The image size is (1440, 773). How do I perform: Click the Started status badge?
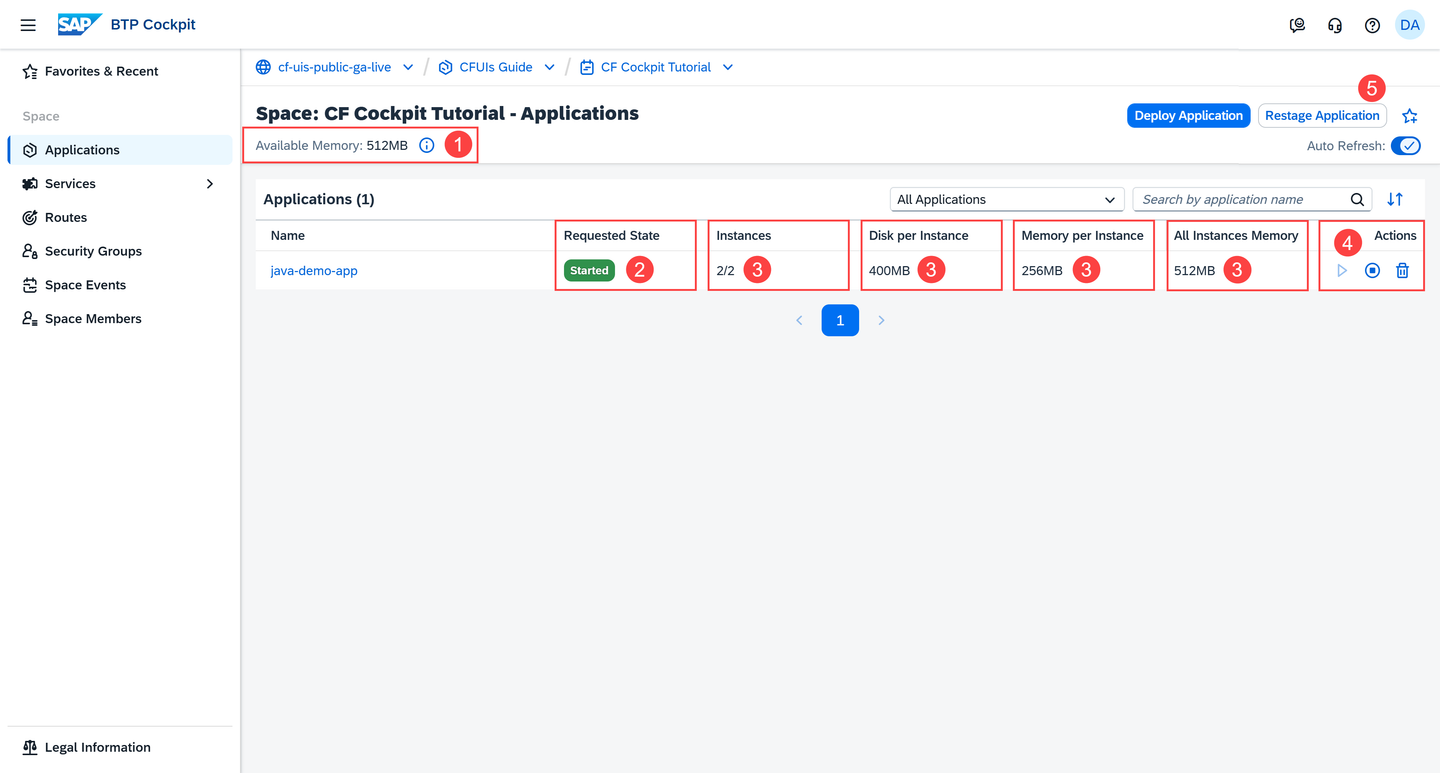pyautogui.click(x=589, y=270)
